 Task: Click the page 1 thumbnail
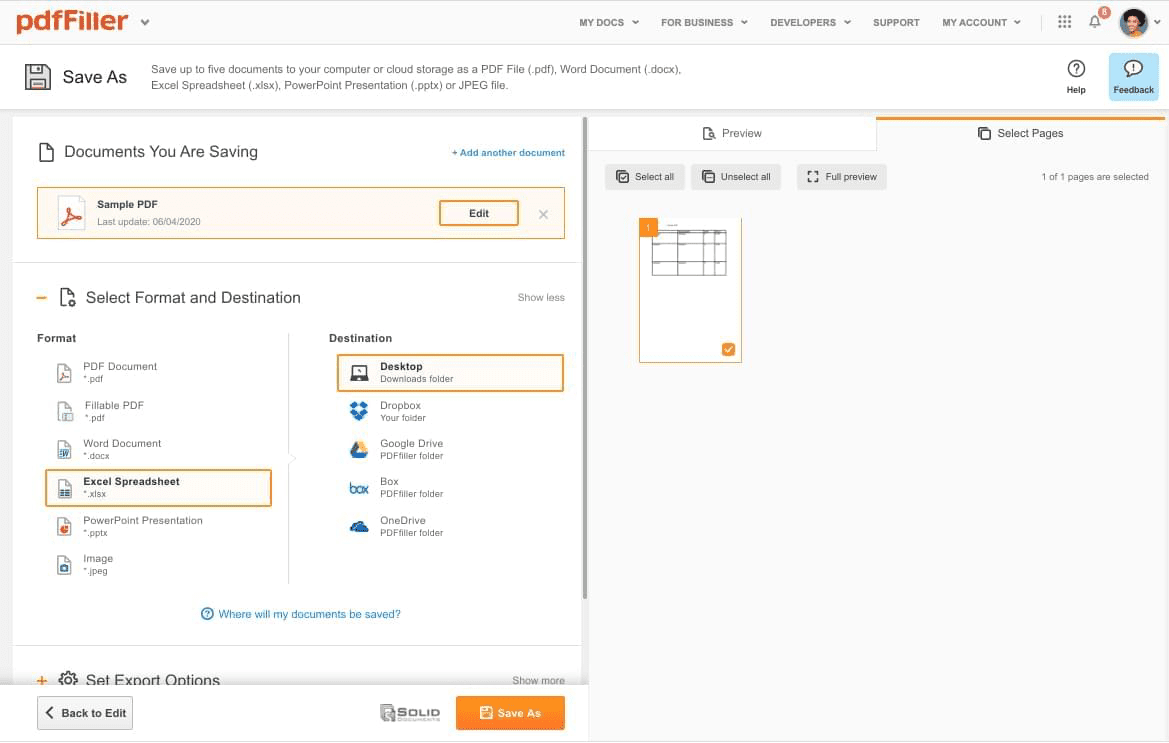pyautogui.click(x=690, y=290)
